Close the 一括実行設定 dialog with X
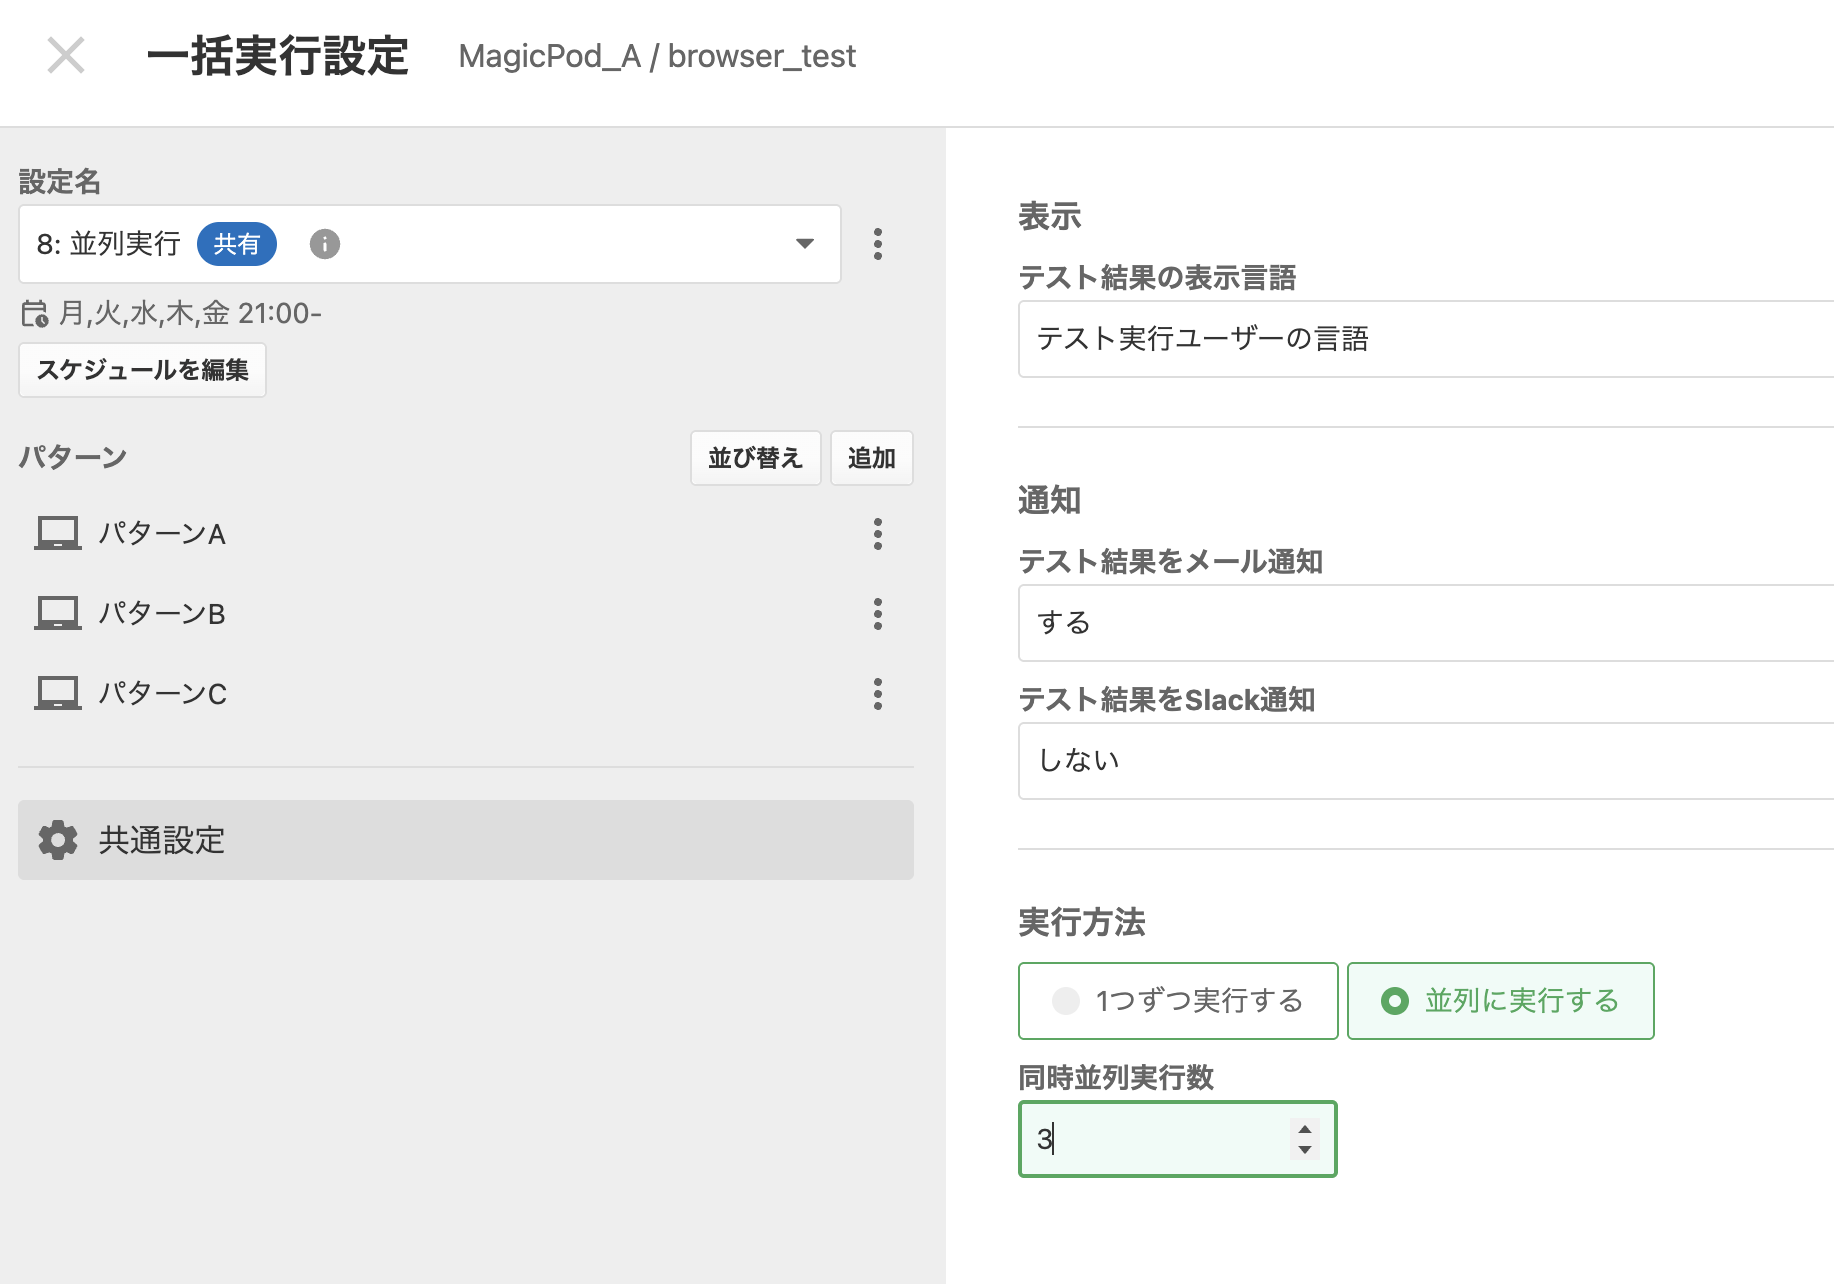Image resolution: width=1834 pixels, height=1284 pixels. 66,55
